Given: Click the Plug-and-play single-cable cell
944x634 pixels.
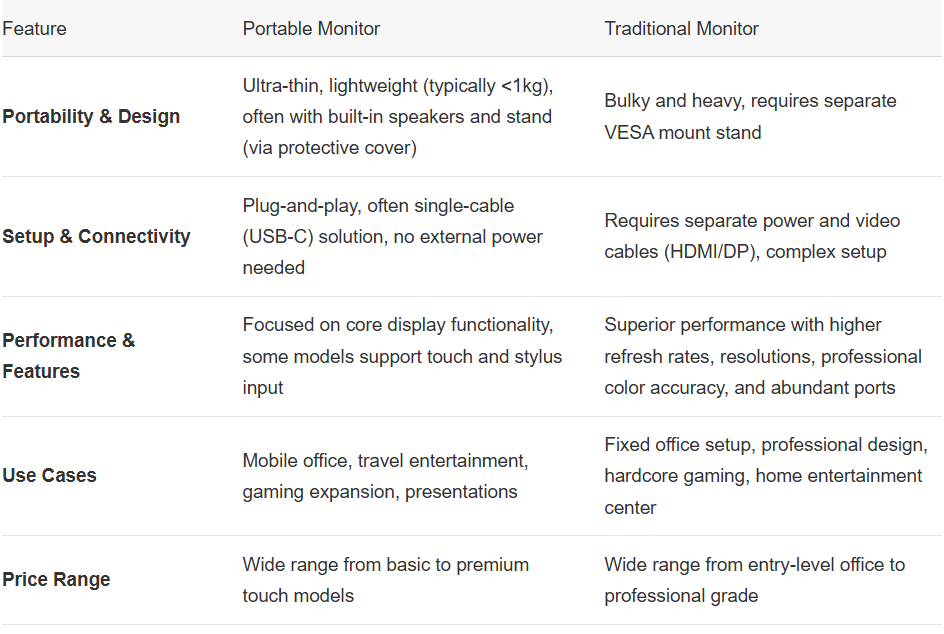Looking at the screenshot, I should point(392,237).
